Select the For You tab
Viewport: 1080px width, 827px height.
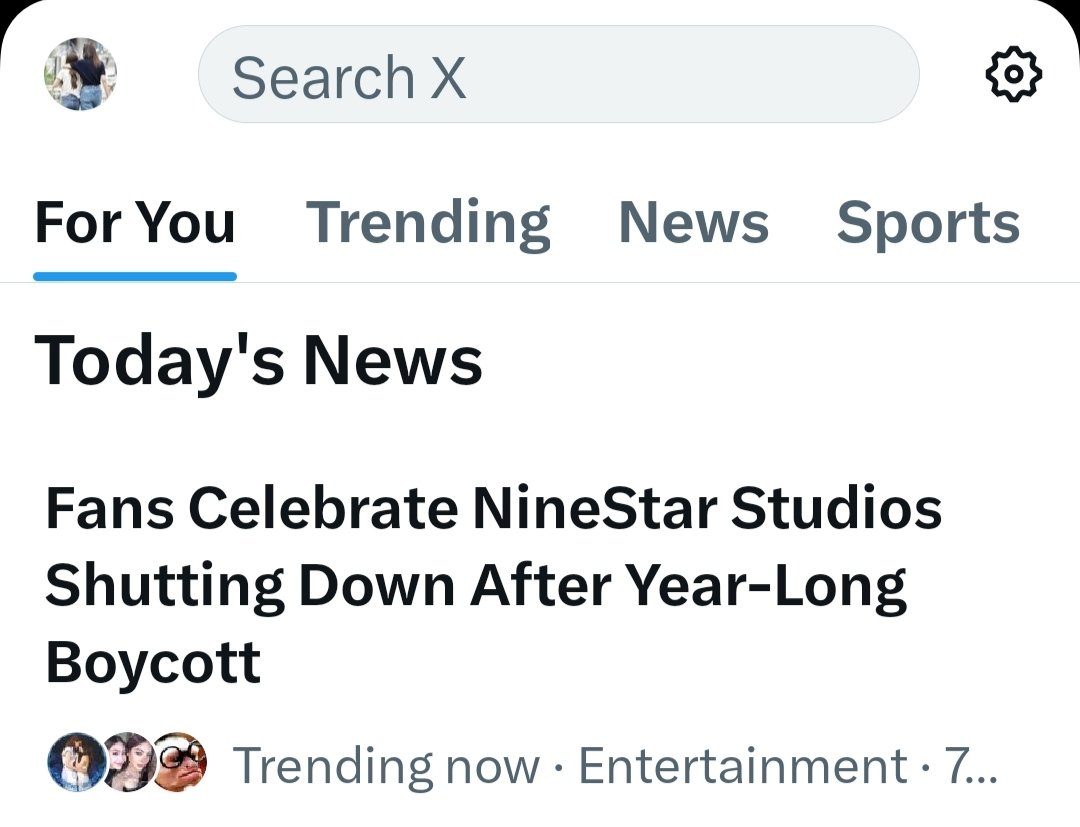click(x=135, y=222)
